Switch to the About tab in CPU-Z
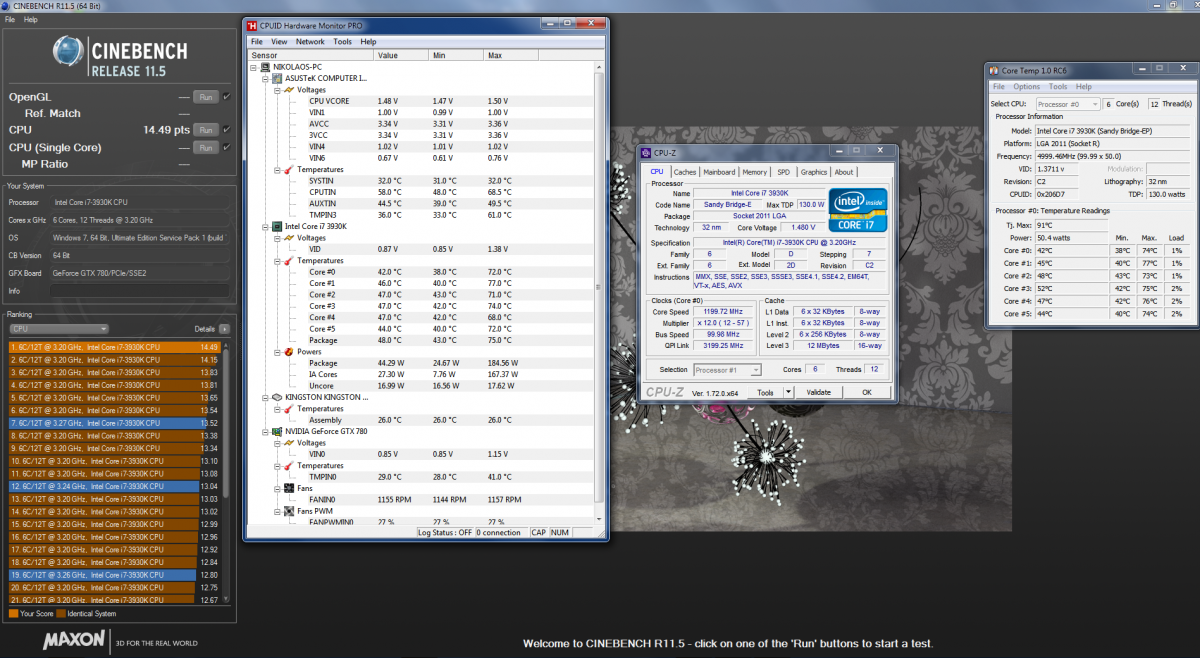 pos(844,172)
